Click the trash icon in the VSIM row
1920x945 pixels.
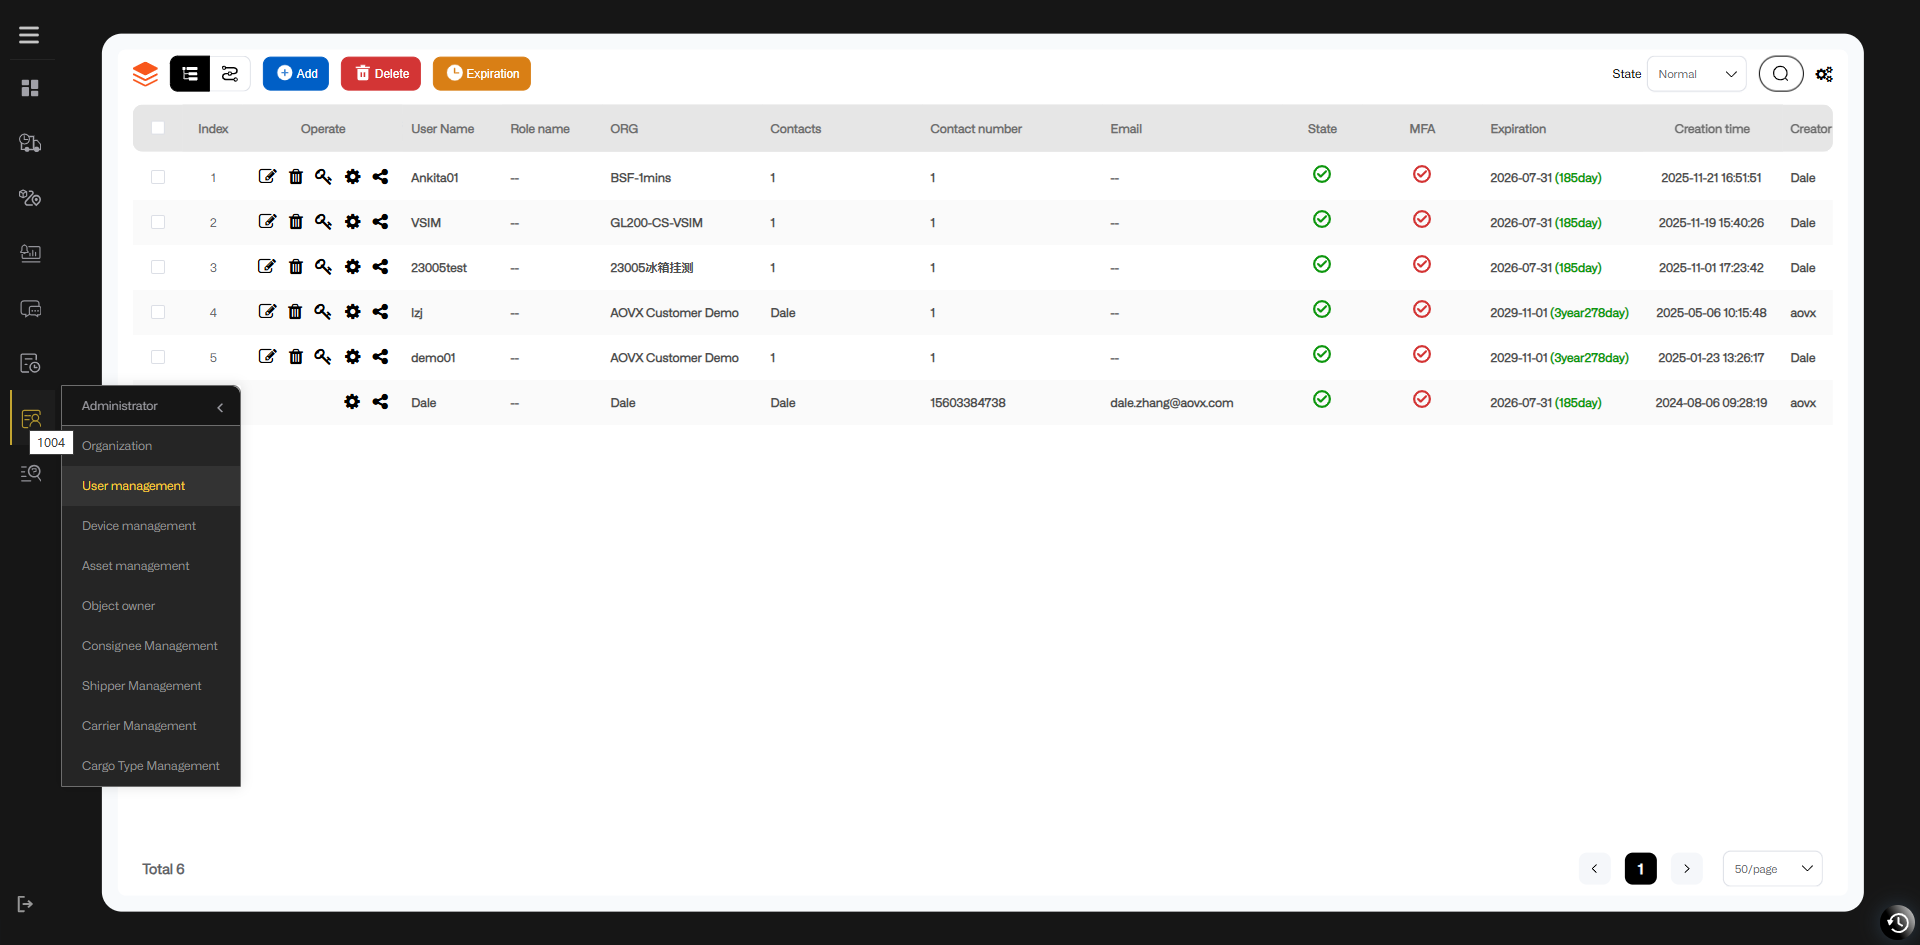click(x=296, y=222)
